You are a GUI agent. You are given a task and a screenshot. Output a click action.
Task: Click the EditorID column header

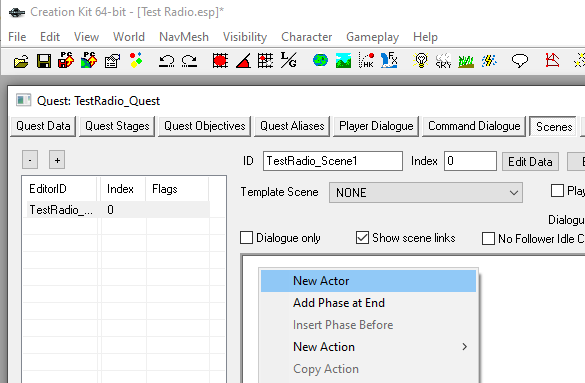click(61, 189)
